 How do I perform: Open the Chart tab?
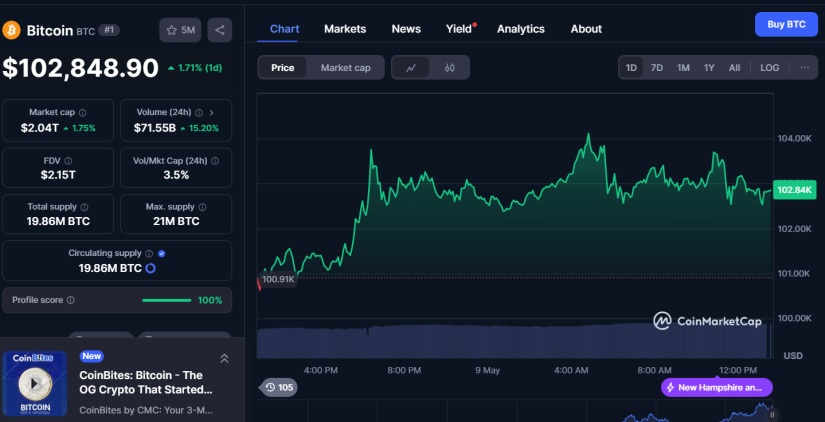pyautogui.click(x=285, y=29)
